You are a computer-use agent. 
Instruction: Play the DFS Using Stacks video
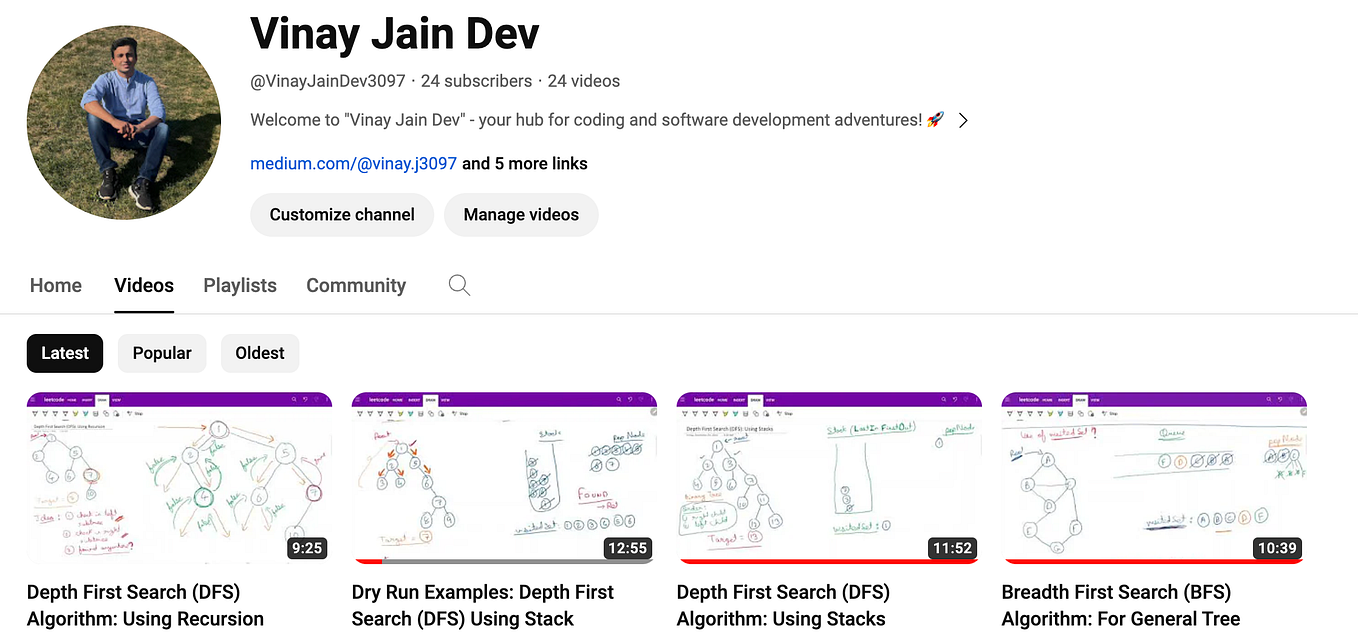[828, 477]
